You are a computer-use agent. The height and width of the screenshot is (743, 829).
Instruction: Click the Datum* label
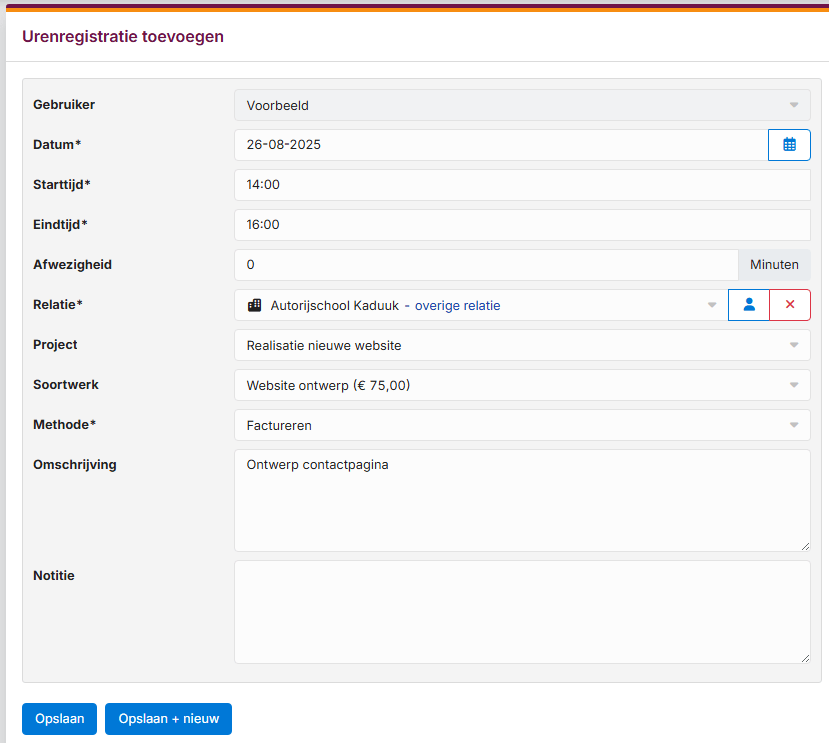point(57,144)
